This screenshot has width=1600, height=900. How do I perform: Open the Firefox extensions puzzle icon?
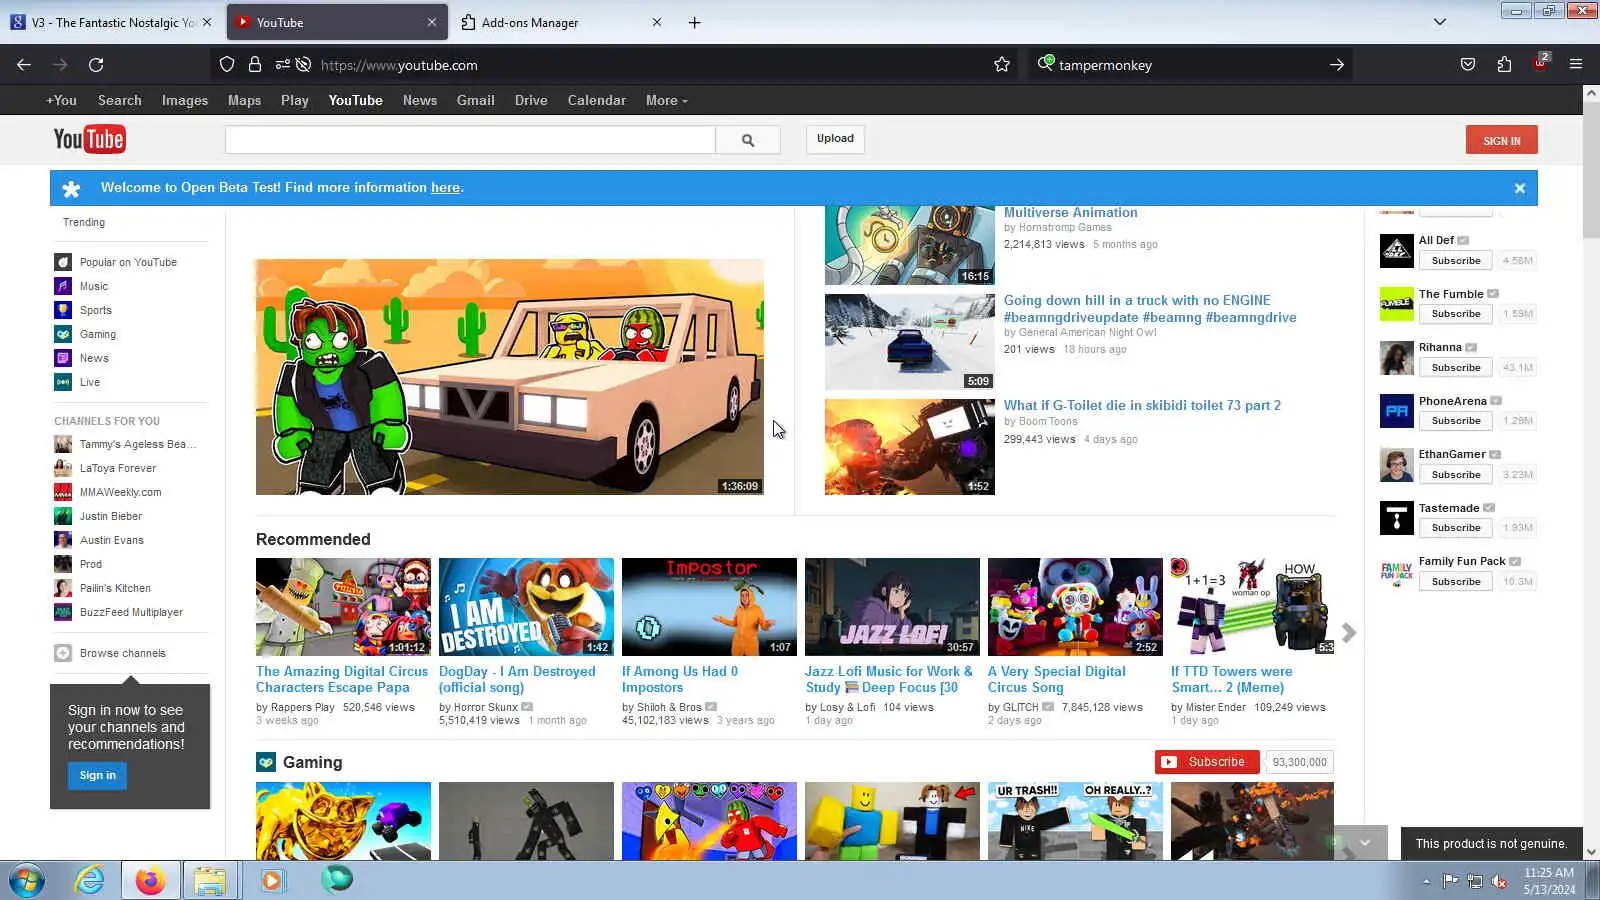coord(1504,65)
